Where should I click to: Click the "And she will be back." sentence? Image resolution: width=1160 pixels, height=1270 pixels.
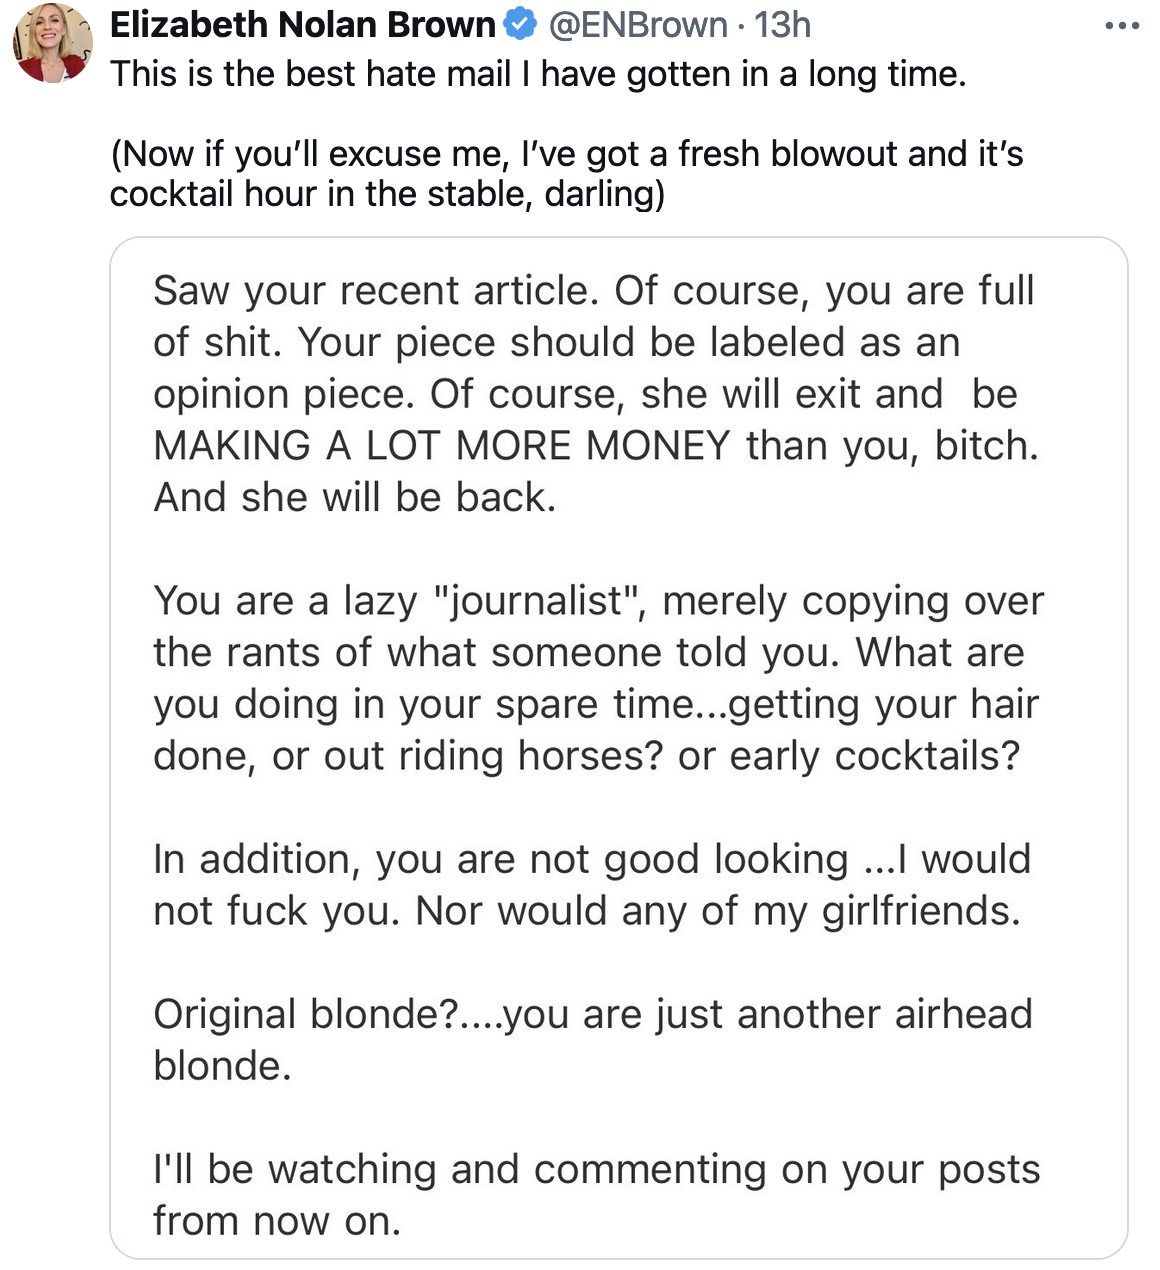[354, 498]
